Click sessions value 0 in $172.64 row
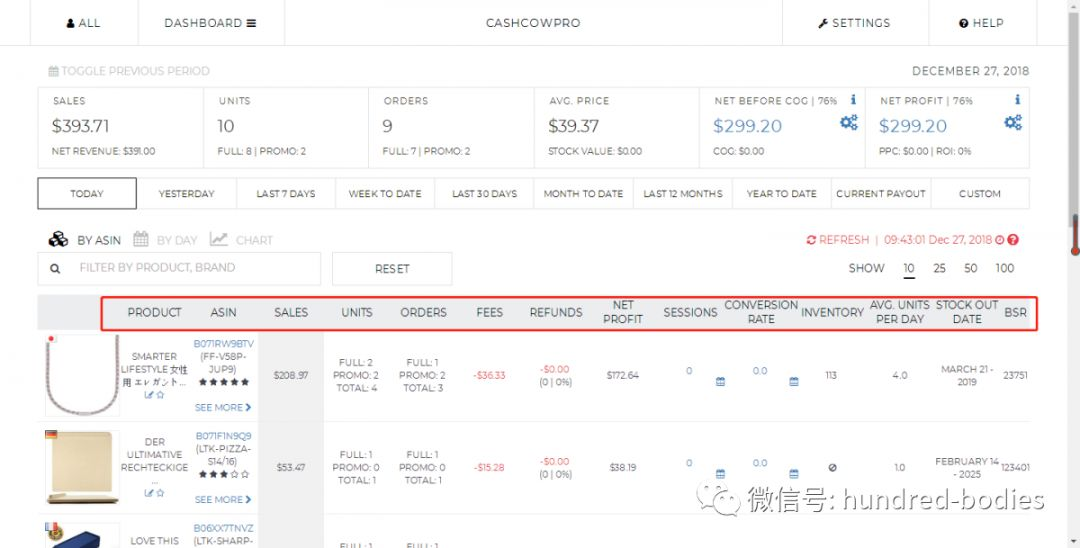 689,370
